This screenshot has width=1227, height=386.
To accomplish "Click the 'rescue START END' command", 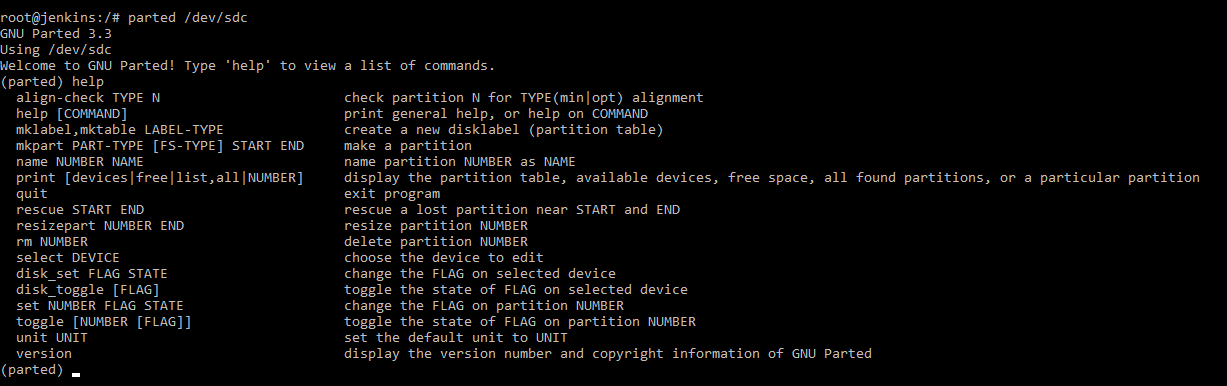I will (x=80, y=210).
